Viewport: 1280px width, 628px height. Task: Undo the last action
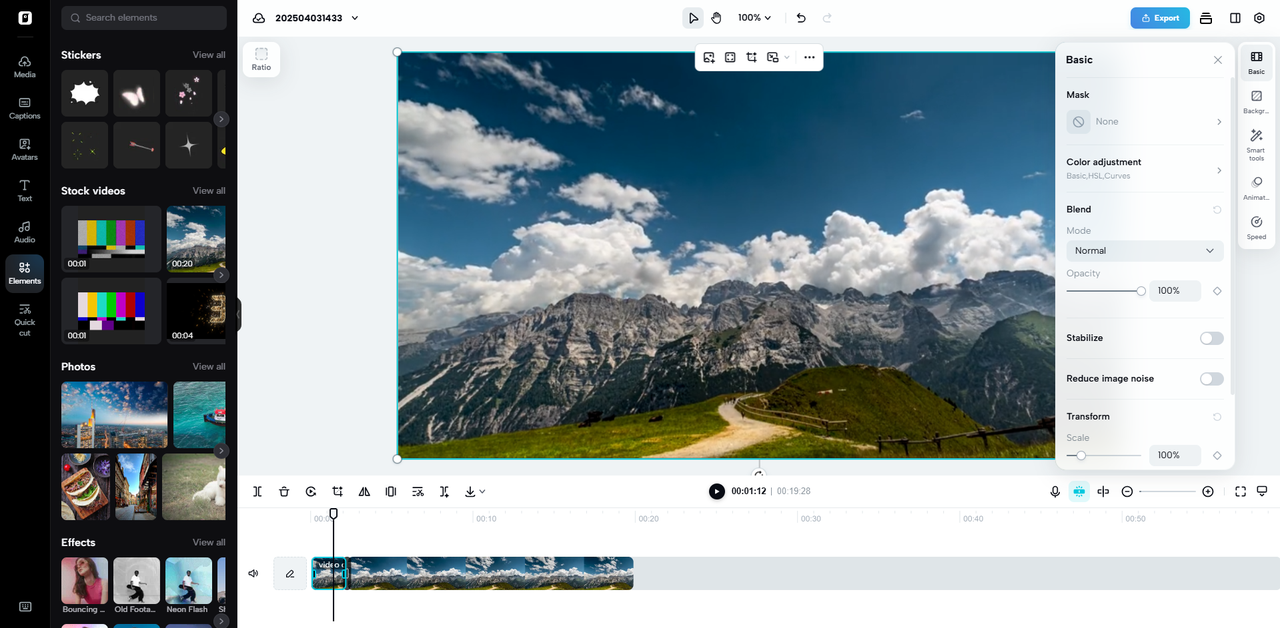click(x=801, y=18)
